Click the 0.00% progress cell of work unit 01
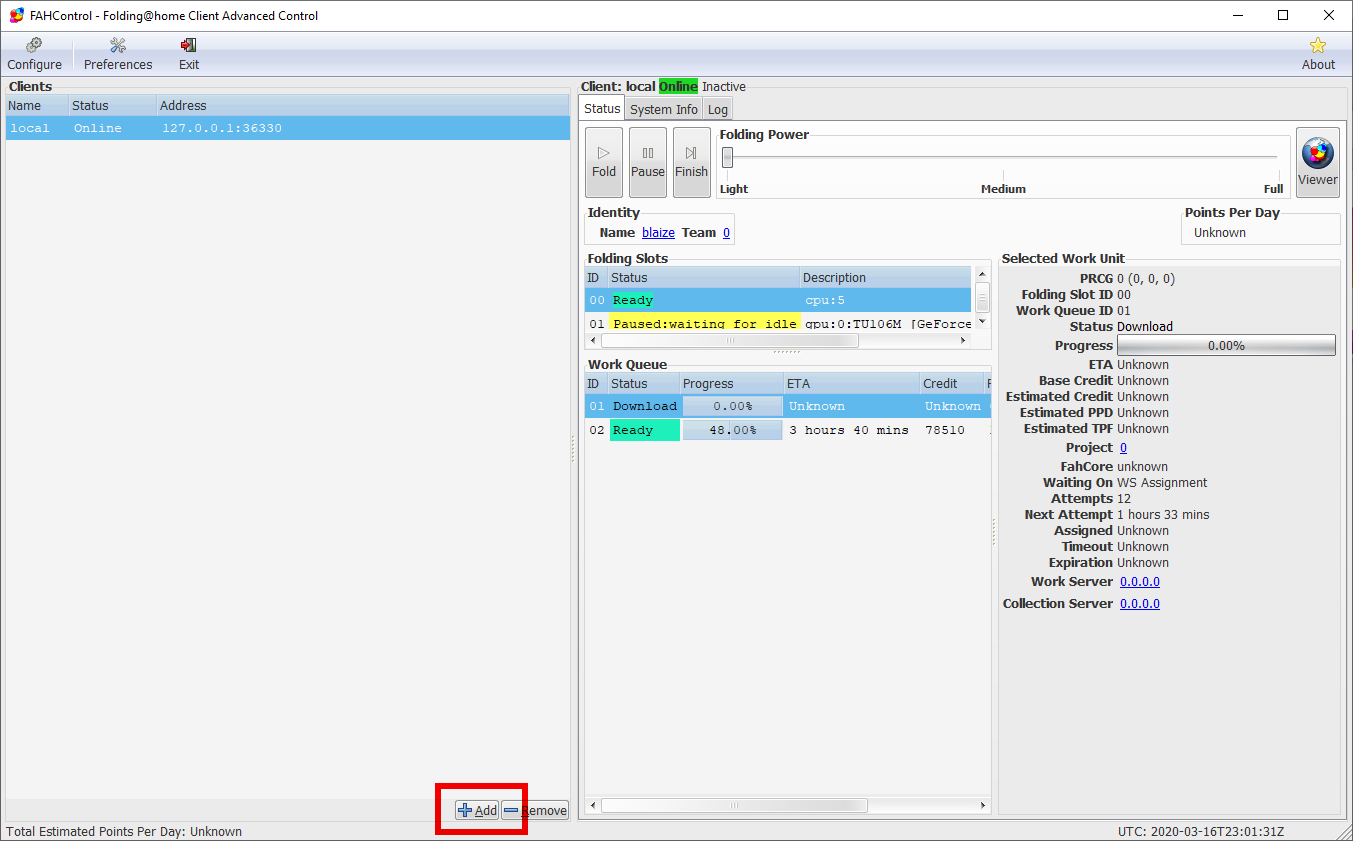The width and height of the screenshot is (1353, 841). pos(732,406)
